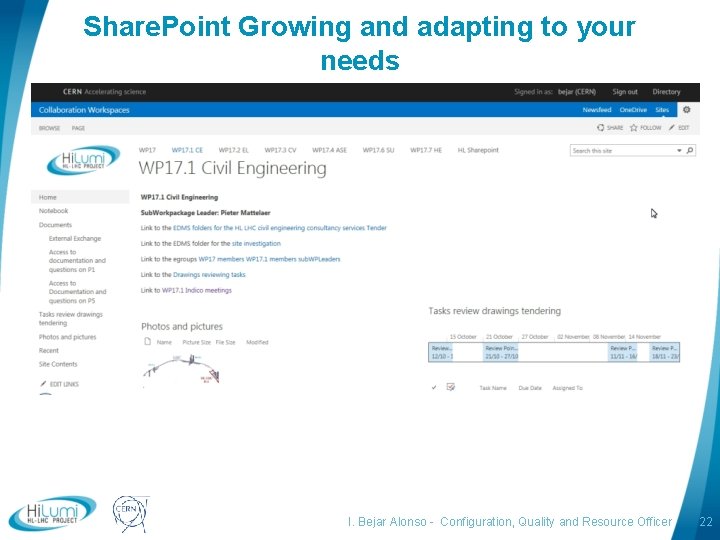Sort by Task Name column header
720x540 pixels.
[493, 388]
